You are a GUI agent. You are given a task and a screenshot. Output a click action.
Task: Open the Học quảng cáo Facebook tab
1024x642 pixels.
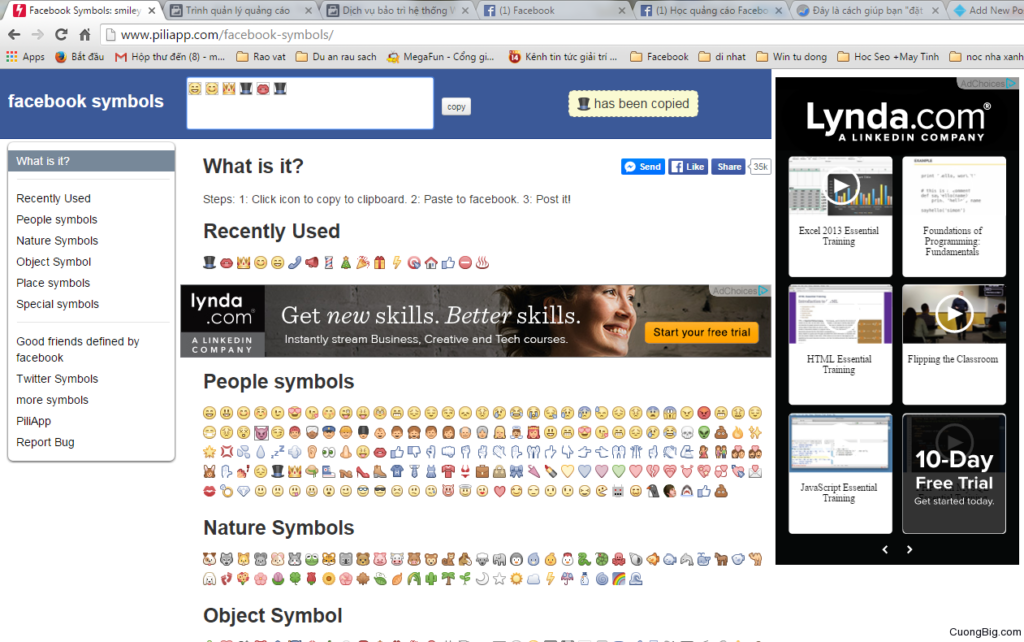[x=712, y=10]
